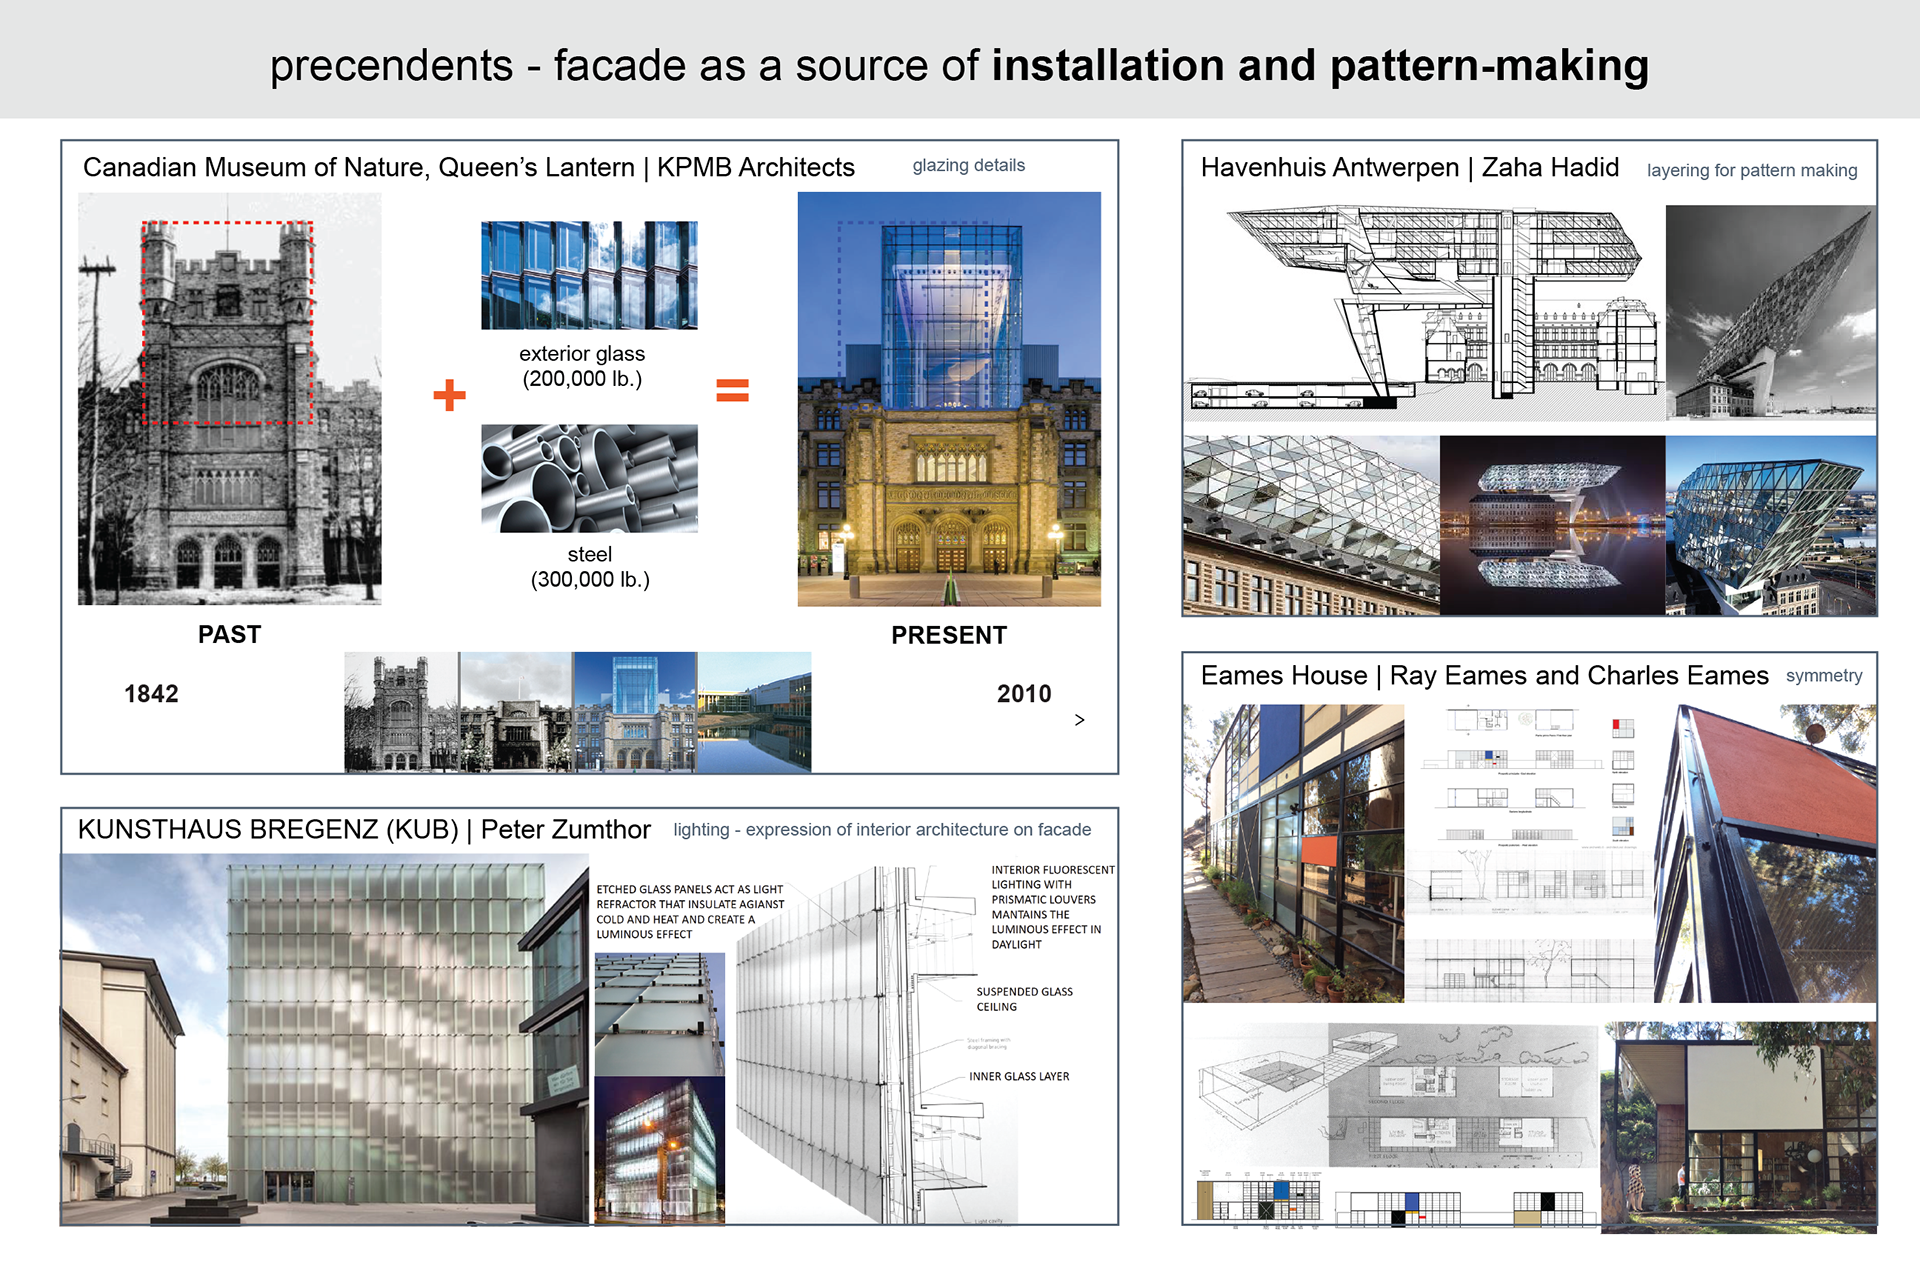The width and height of the screenshot is (1920, 1280).
Task: Click the Eames colored facade elevation
Action: click(x=1258, y=1200)
